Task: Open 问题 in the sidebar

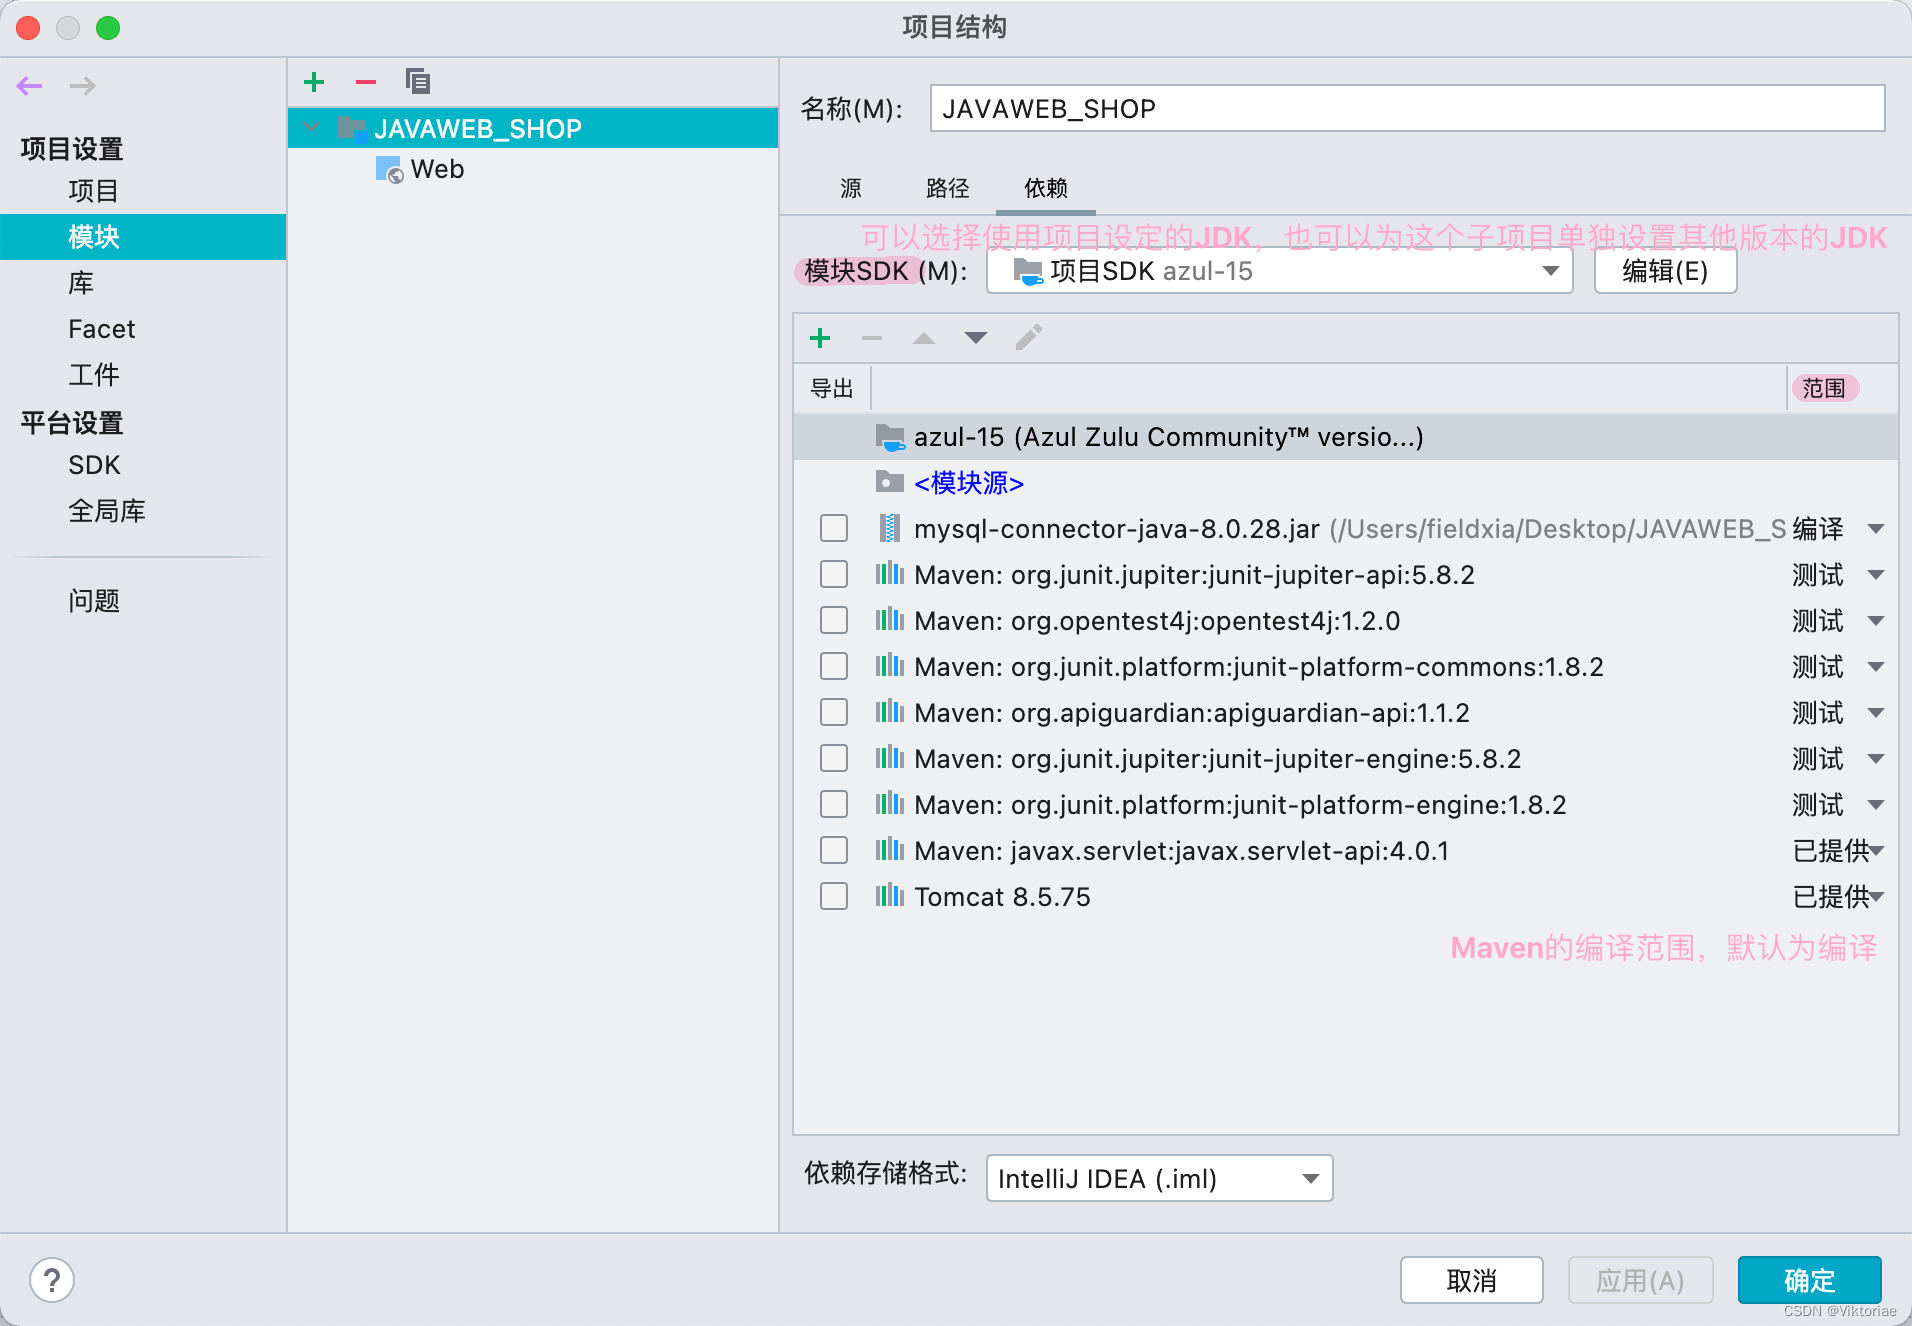Action: 93,601
